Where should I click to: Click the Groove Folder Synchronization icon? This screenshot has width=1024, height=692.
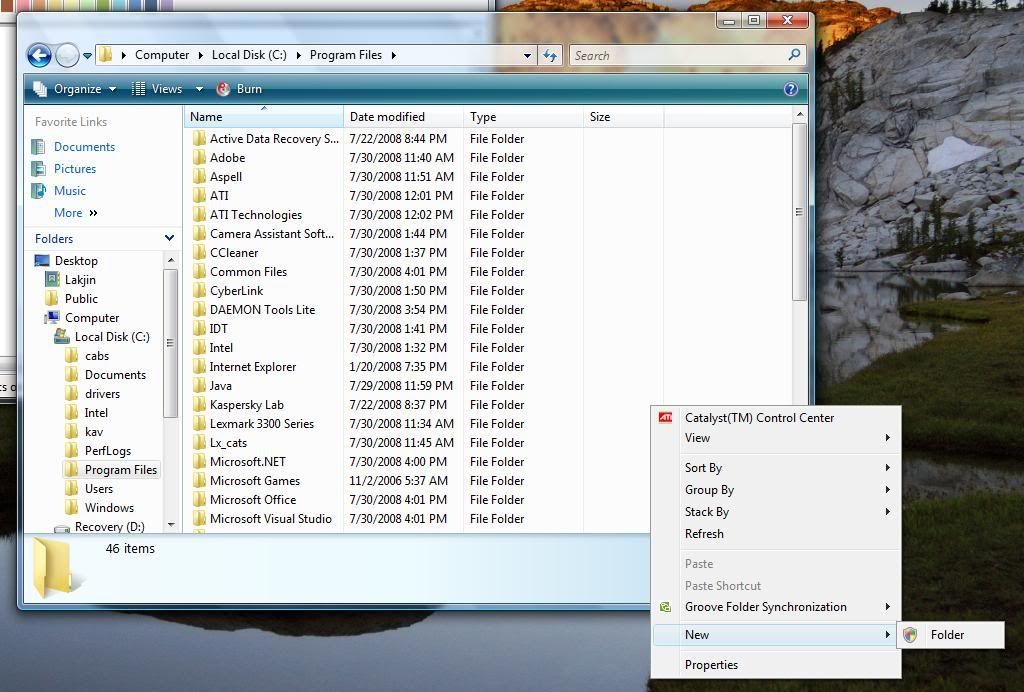(x=665, y=607)
